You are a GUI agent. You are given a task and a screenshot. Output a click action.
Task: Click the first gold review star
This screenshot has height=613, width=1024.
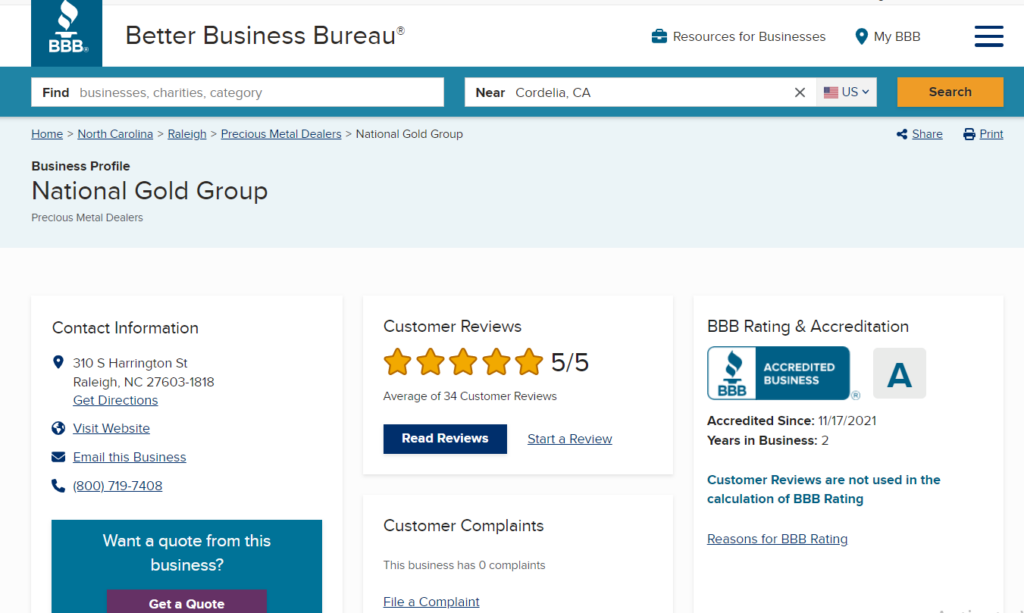coord(397,362)
